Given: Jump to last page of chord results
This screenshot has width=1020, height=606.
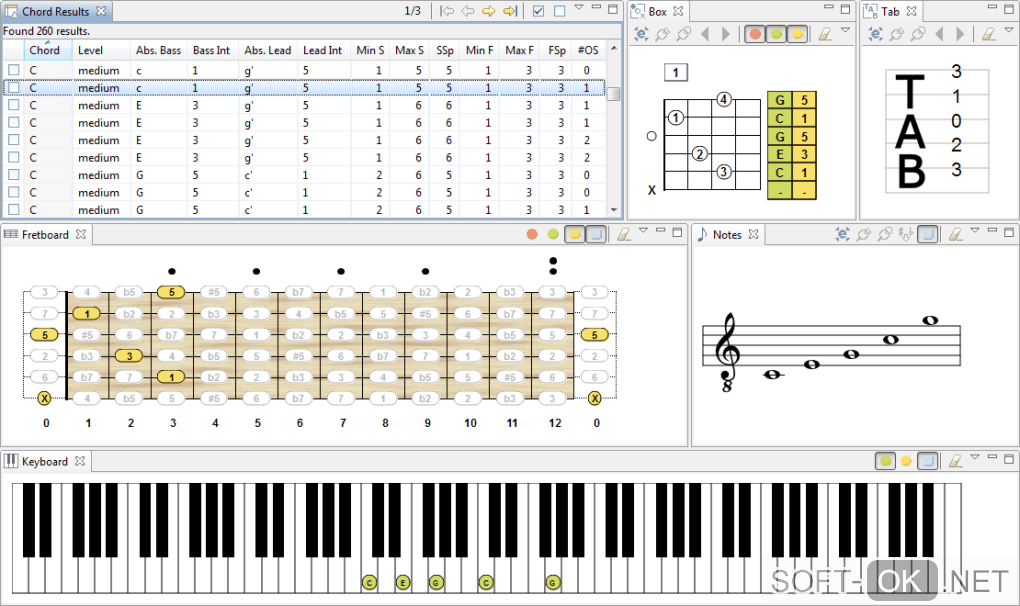Looking at the screenshot, I should 510,11.
